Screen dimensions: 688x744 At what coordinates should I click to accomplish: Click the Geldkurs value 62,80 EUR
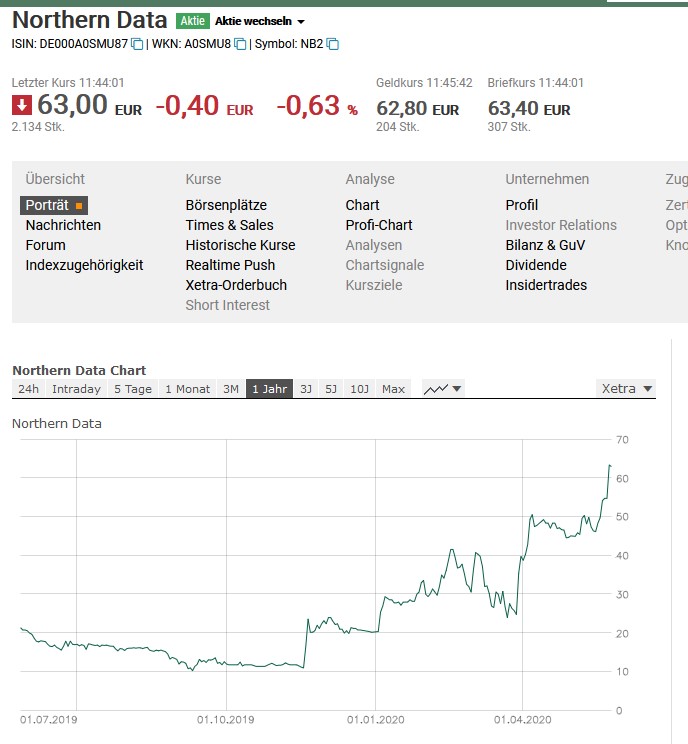[418, 109]
